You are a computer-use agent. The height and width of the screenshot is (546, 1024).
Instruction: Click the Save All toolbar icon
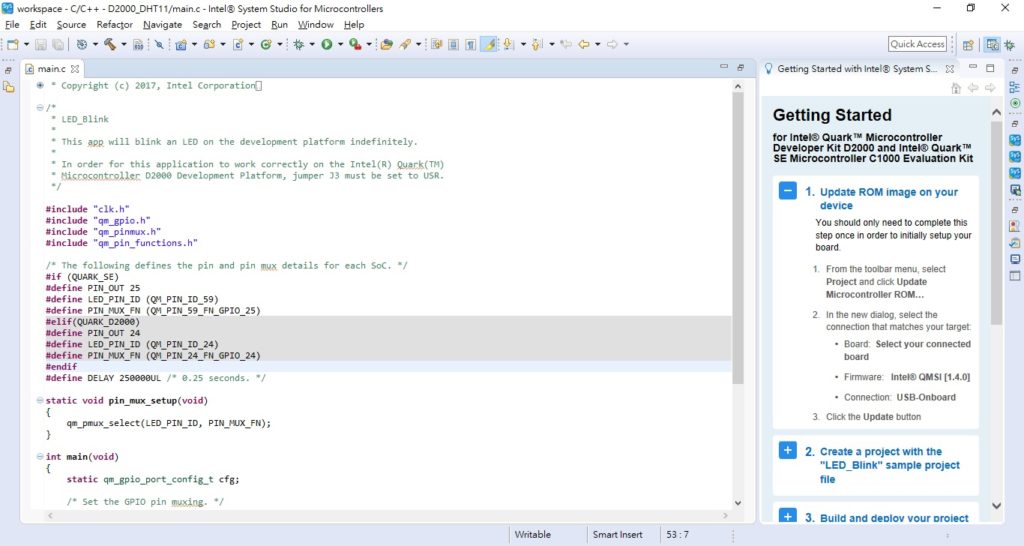pos(57,44)
